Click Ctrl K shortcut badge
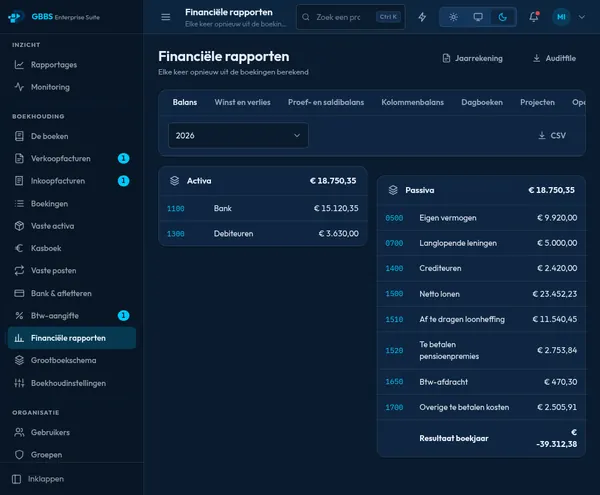 (x=388, y=17)
